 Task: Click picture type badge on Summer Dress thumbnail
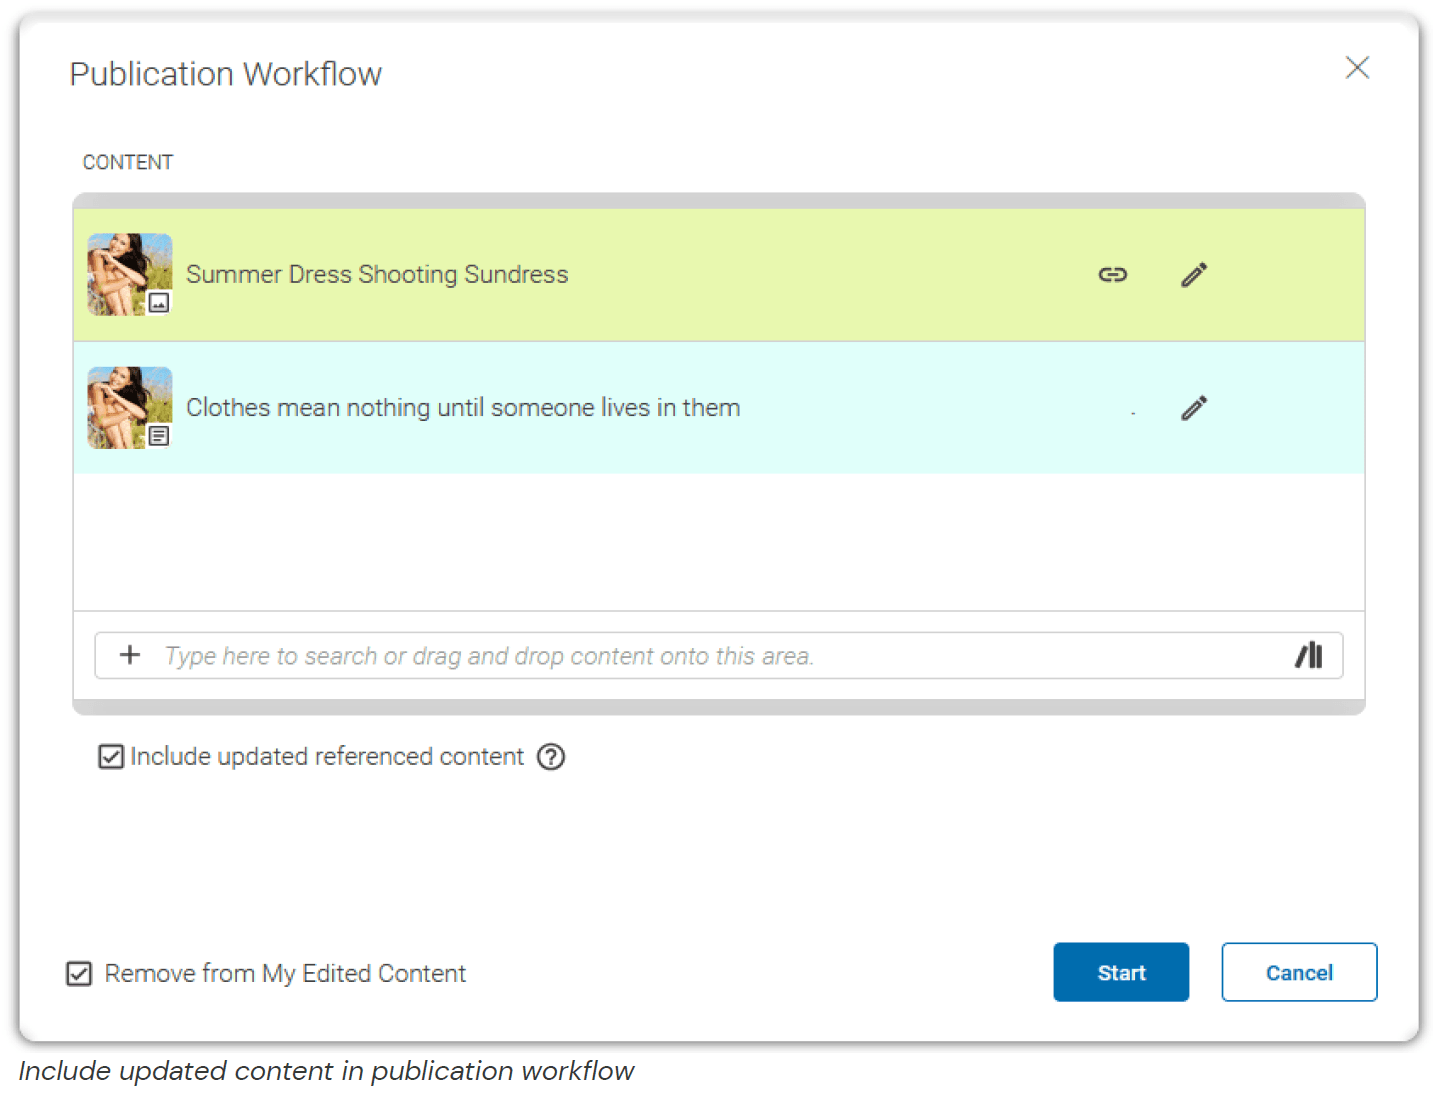coord(159,303)
